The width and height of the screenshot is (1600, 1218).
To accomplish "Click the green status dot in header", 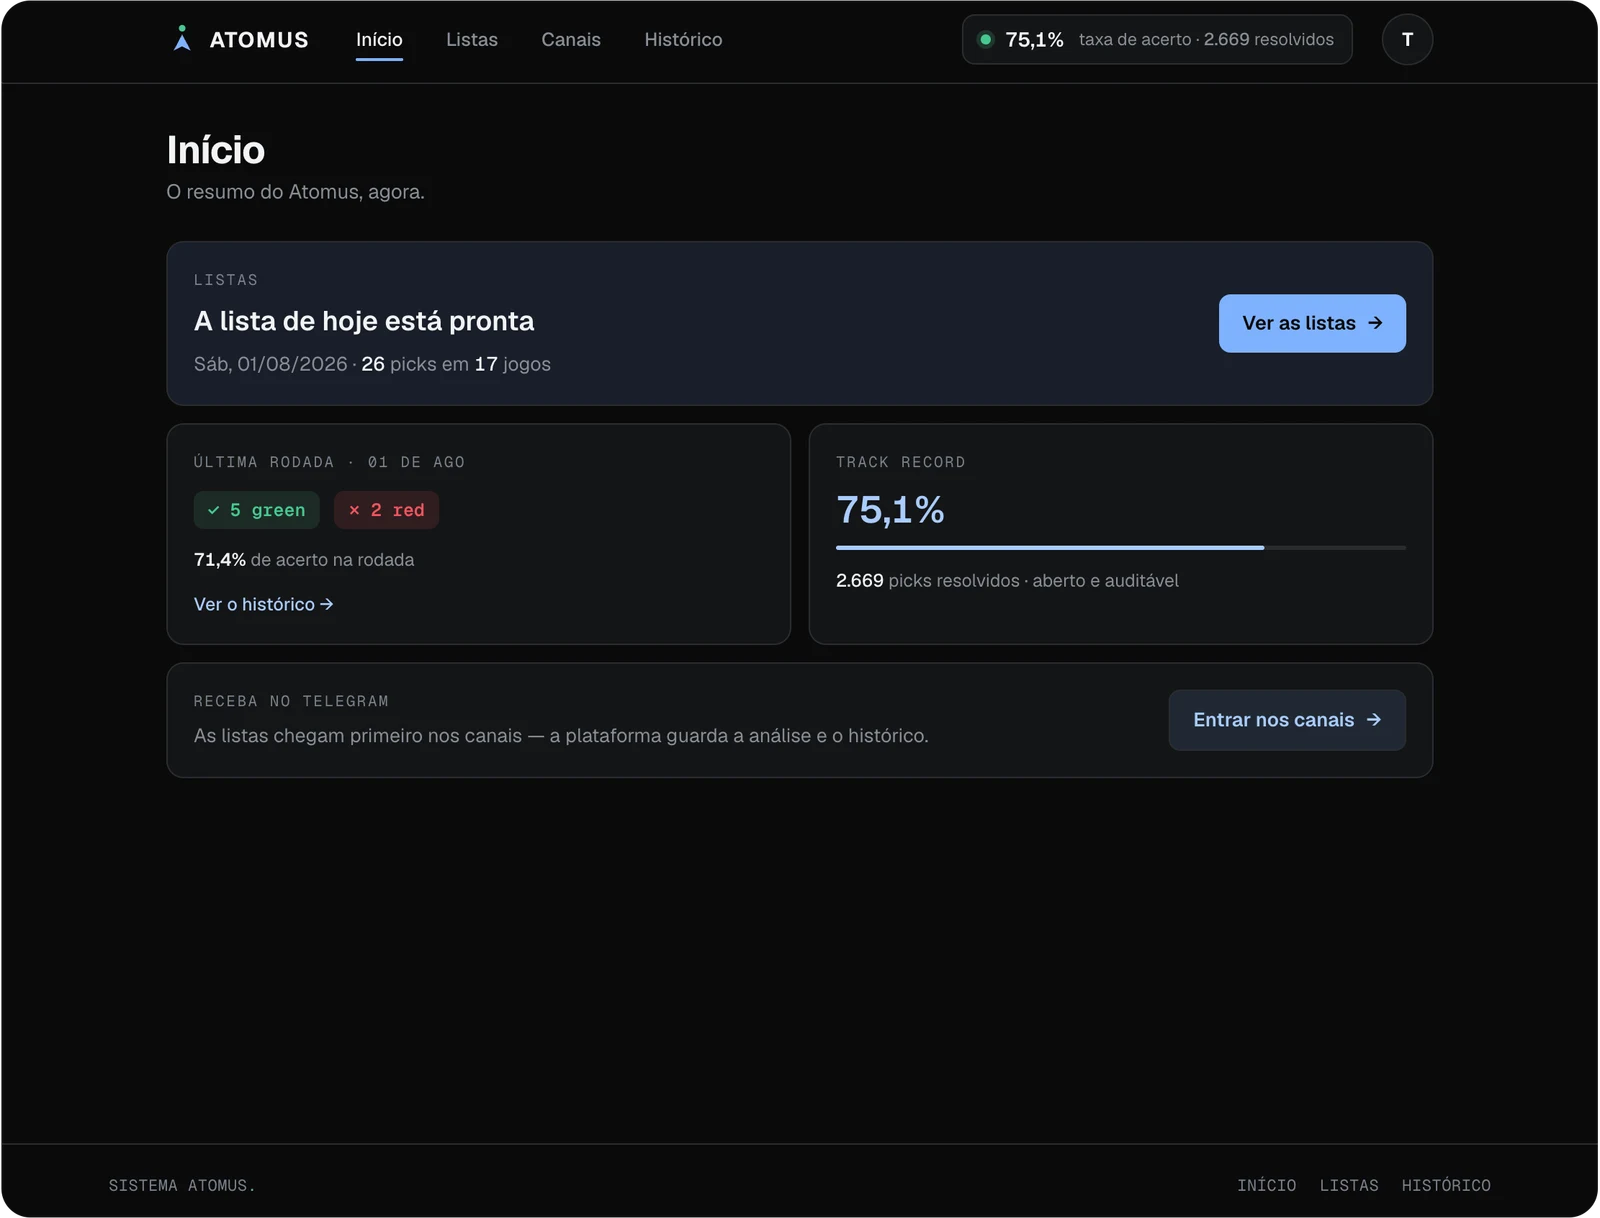I will pos(985,39).
